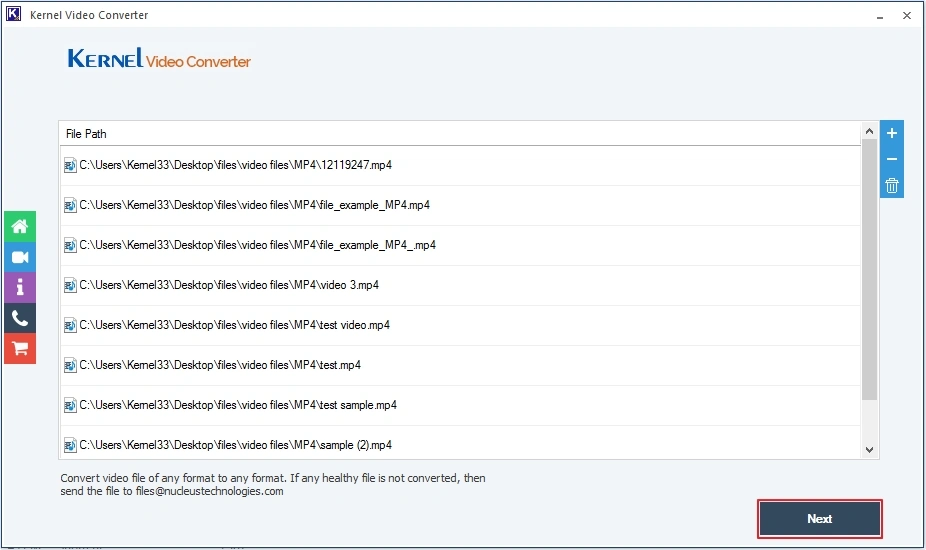The height and width of the screenshot is (550, 926).
Task: Delete all files with trash icon
Action: [x=892, y=185]
